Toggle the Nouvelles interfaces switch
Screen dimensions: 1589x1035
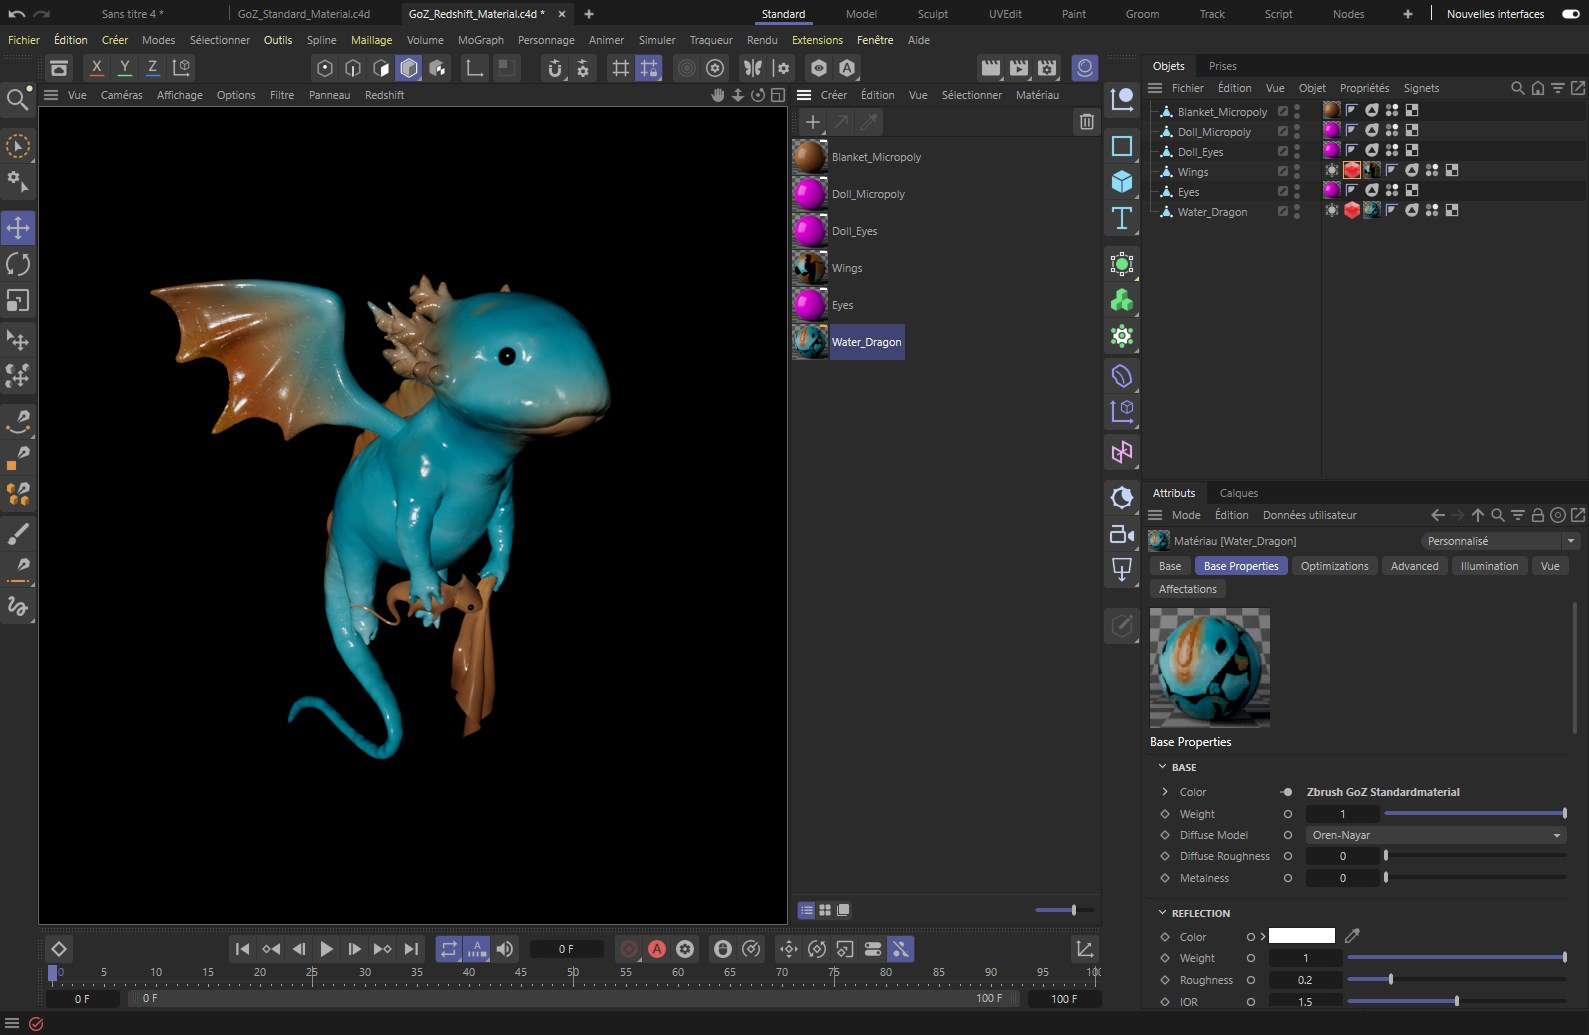(1570, 14)
